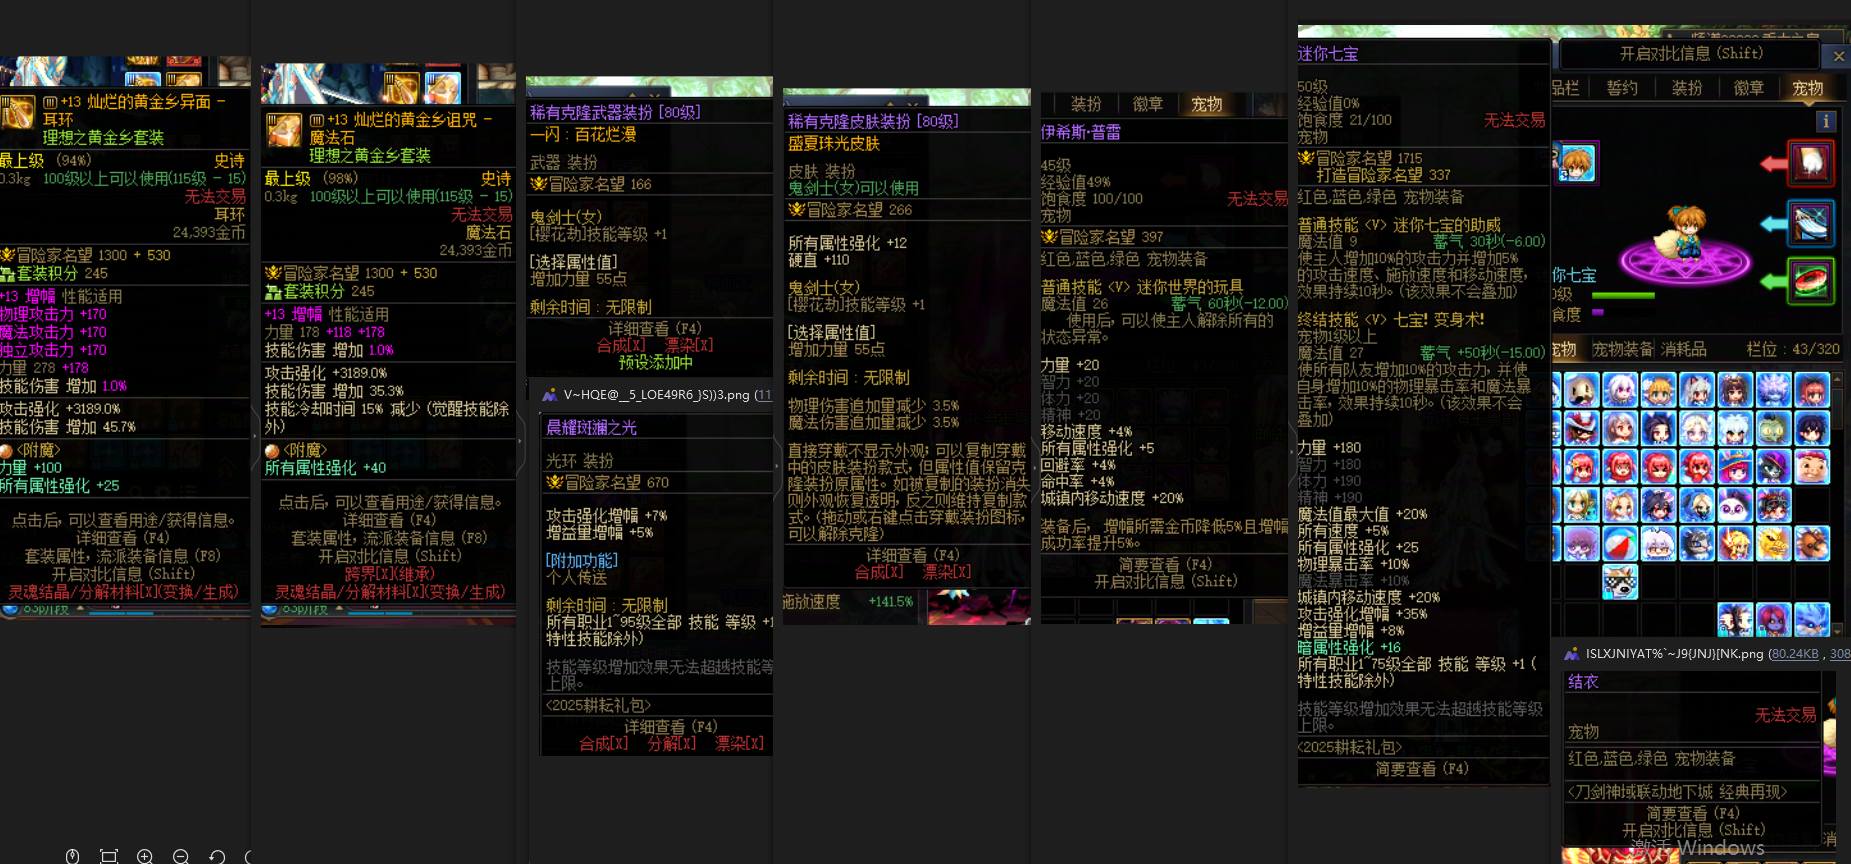Click 预设添加中 text in weapon tooltip
The height and width of the screenshot is (864, 1851).
point(655,362)
